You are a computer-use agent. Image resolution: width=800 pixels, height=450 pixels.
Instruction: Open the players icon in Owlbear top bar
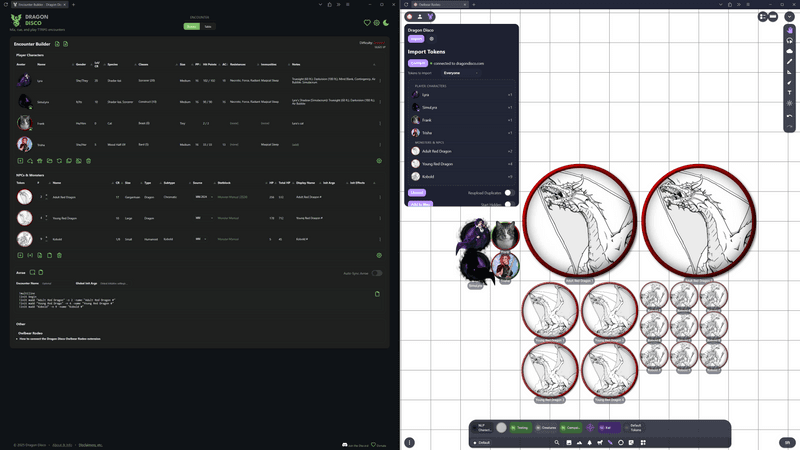point(420,17)
